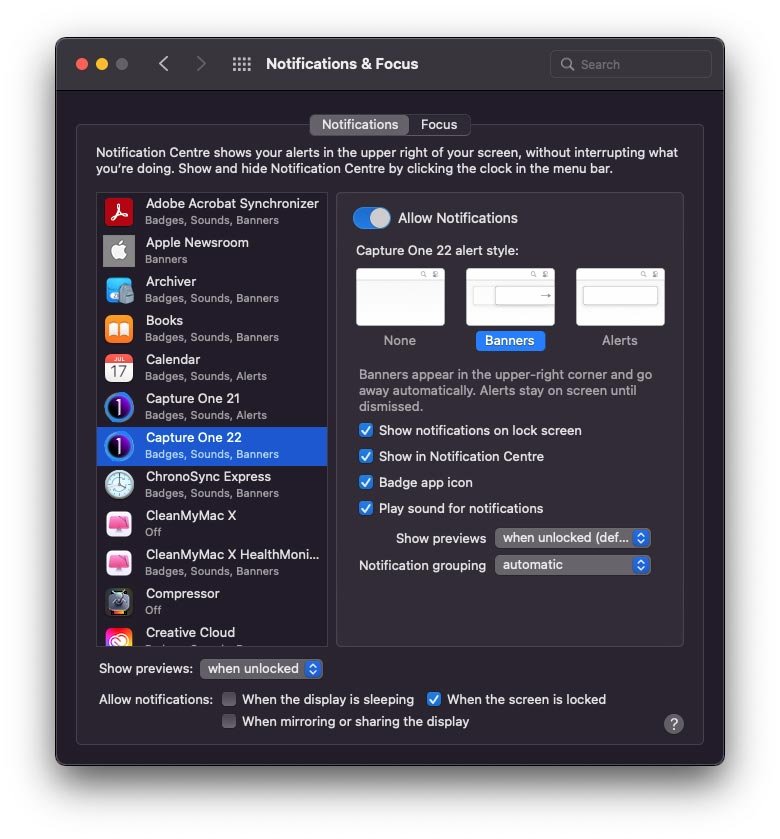Select ChronoSync Express in the list
Image resolution: width=780 pixels, height=839 pixels.
tap(212, 485)
